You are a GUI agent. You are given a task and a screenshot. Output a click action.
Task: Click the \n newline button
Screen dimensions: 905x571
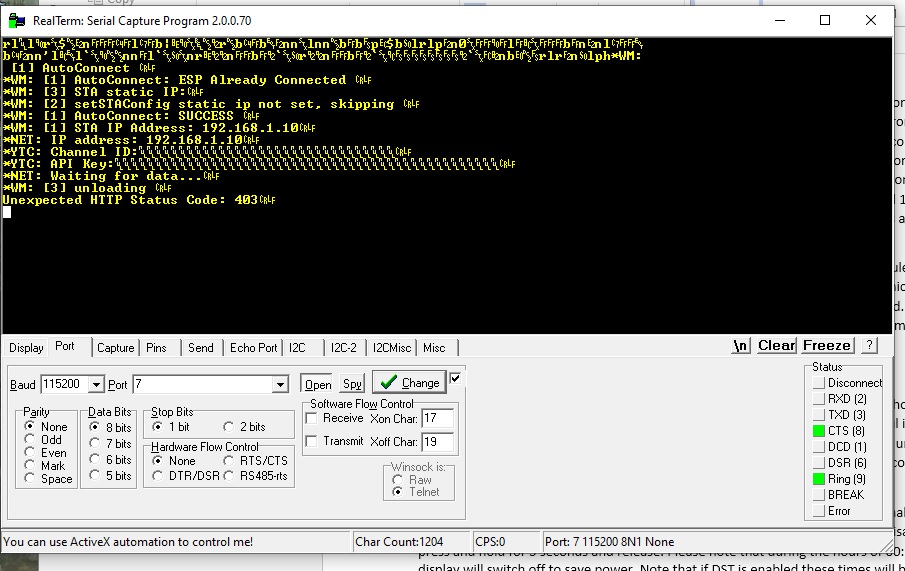tap(740, 345)
